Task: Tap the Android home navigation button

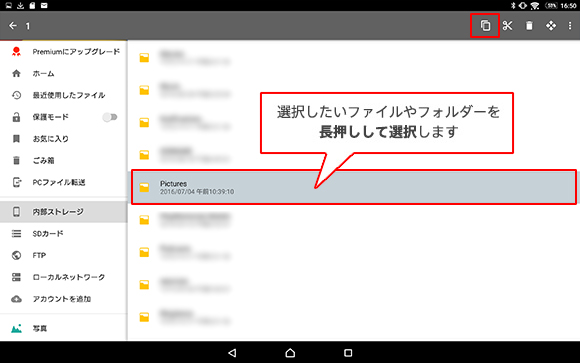Action: 290,353
